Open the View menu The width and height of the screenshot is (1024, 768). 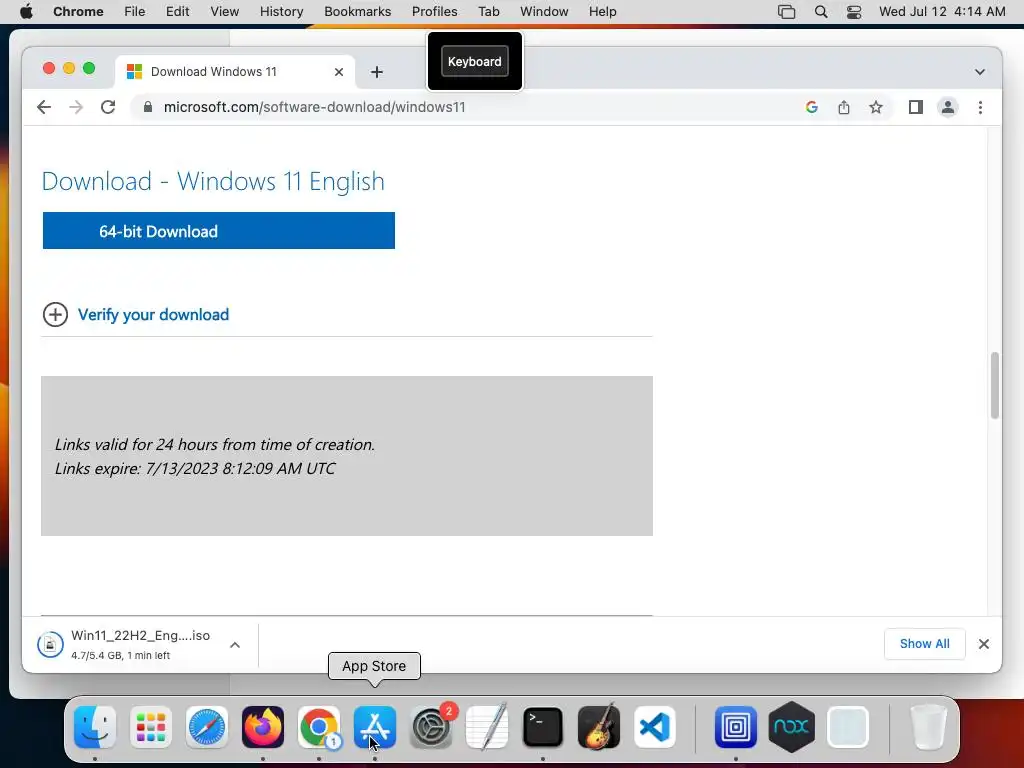(225, 12)
